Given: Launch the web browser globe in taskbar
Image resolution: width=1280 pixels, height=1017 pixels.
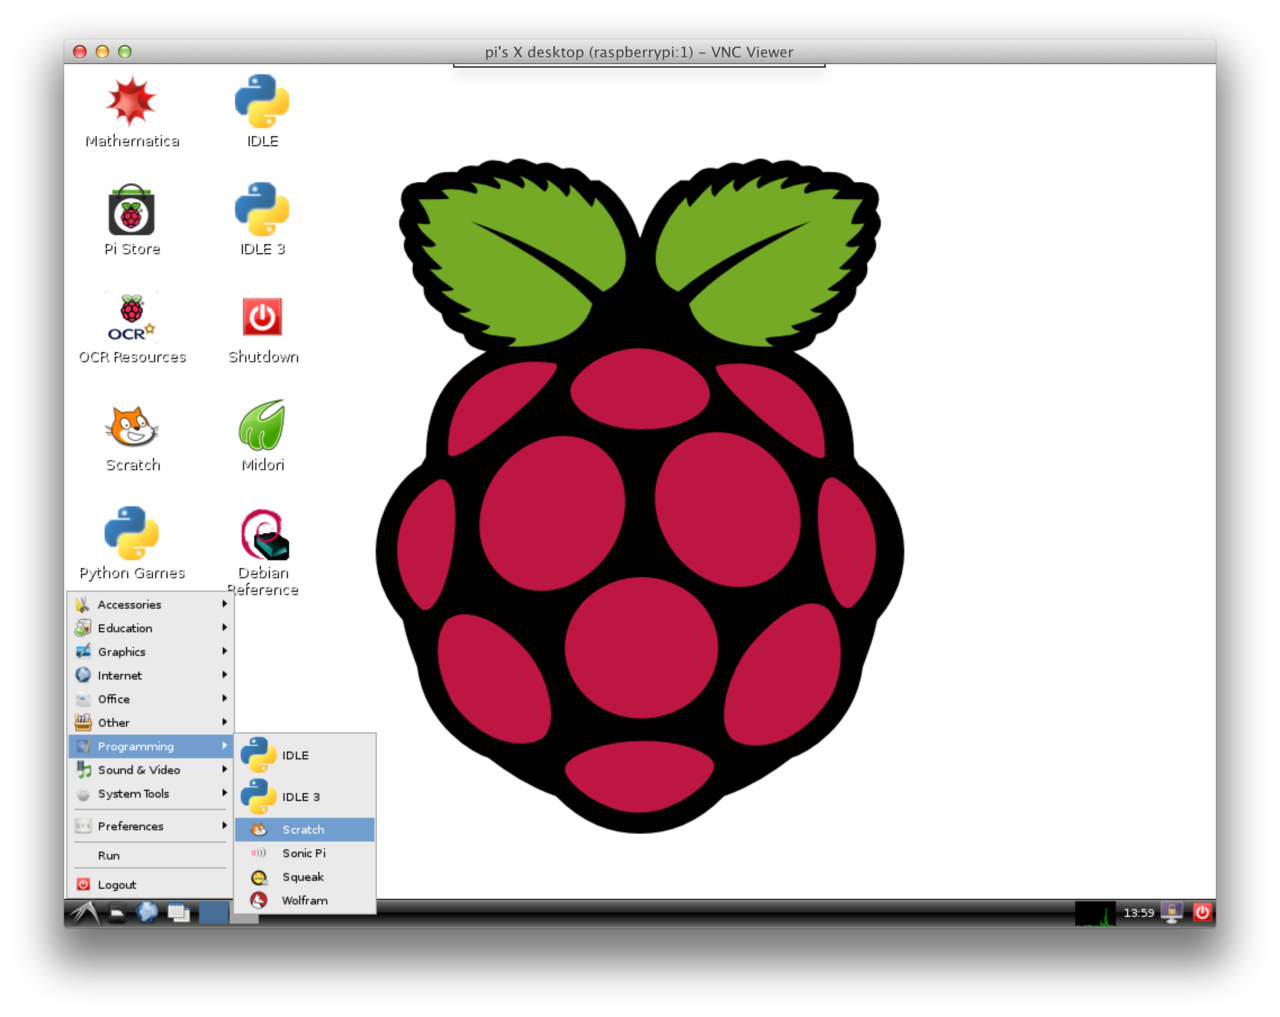Looking at the screenshot, I should (x=147, y=912).
